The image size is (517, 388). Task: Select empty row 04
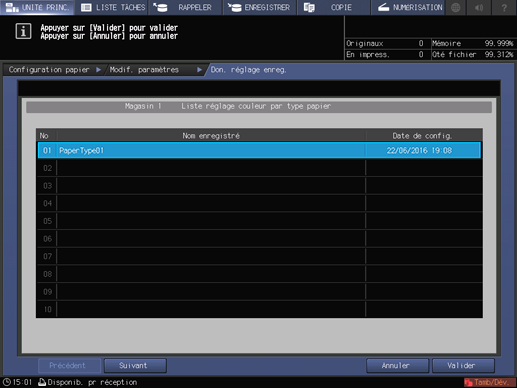click(x=259, y=203)
